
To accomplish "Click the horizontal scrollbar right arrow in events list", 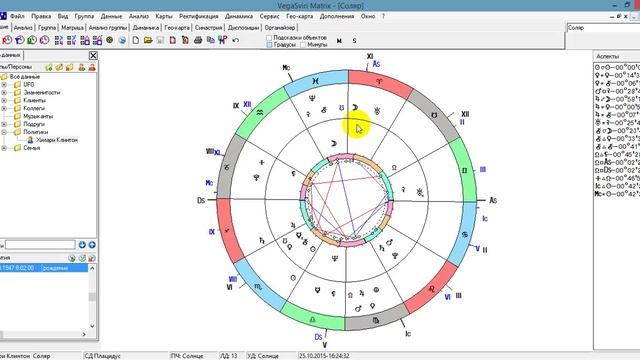I will pos(84,334).
